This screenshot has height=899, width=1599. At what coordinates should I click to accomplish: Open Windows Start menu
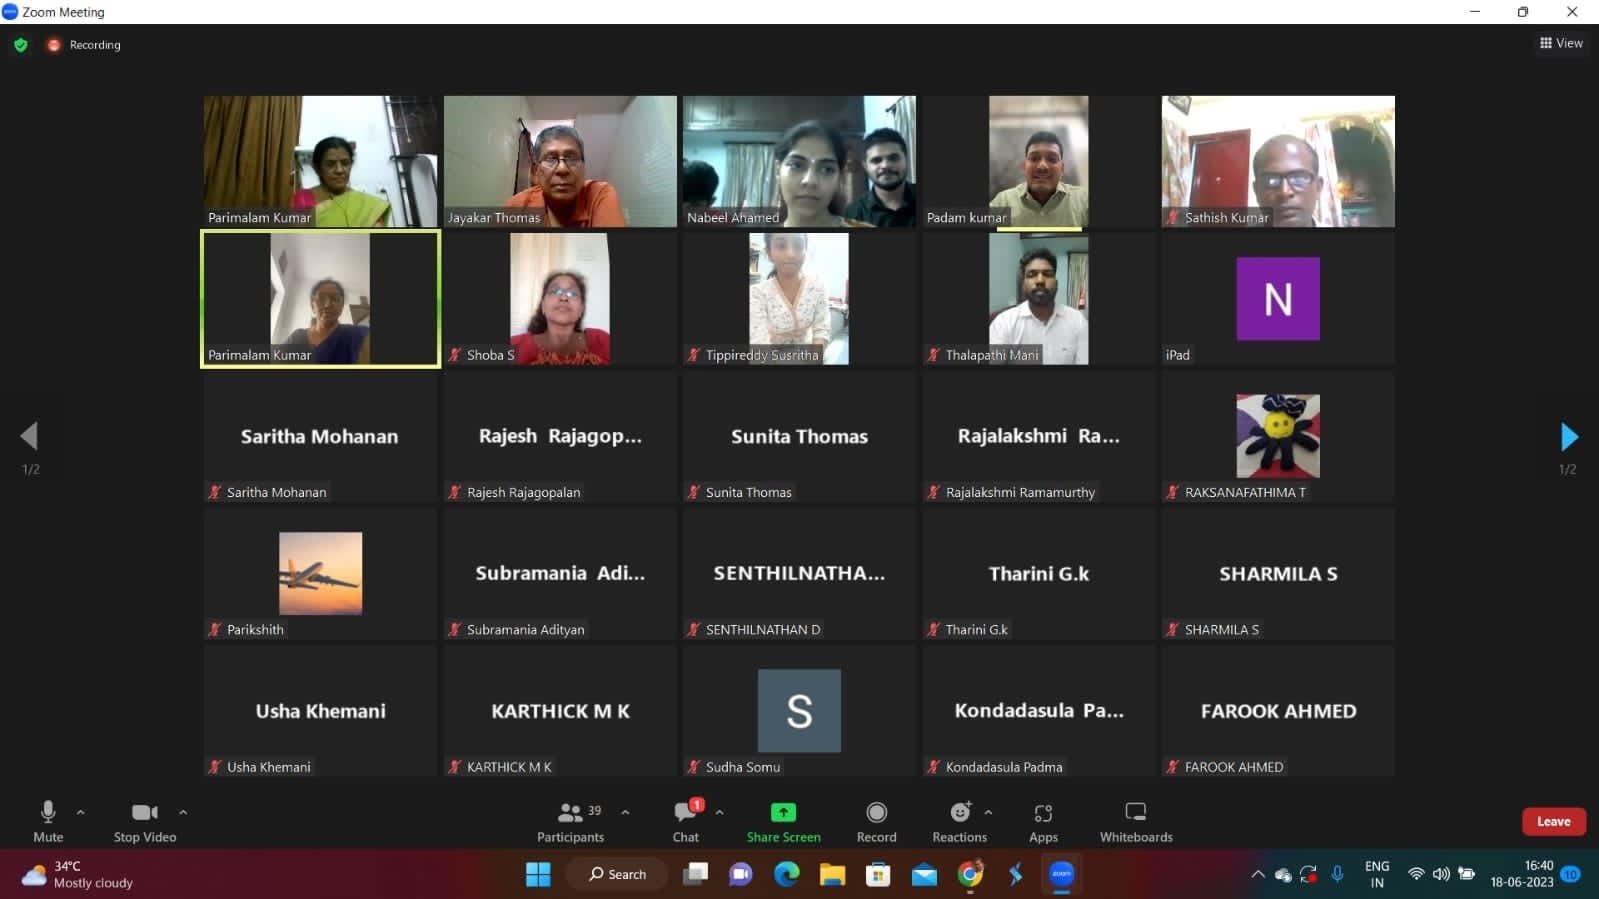click(538, 874)
